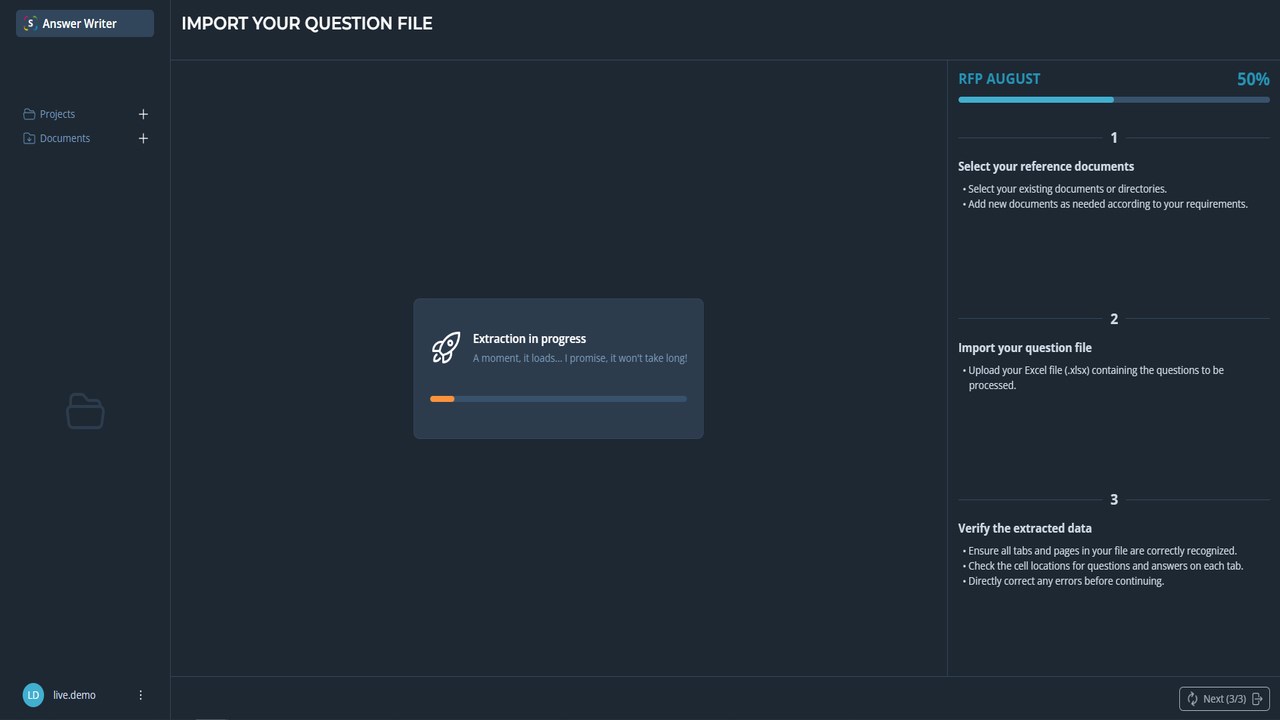Viewport: 1280px width, 720px height.
Task: Click the LD user avatar
Action: click(33, 695)
